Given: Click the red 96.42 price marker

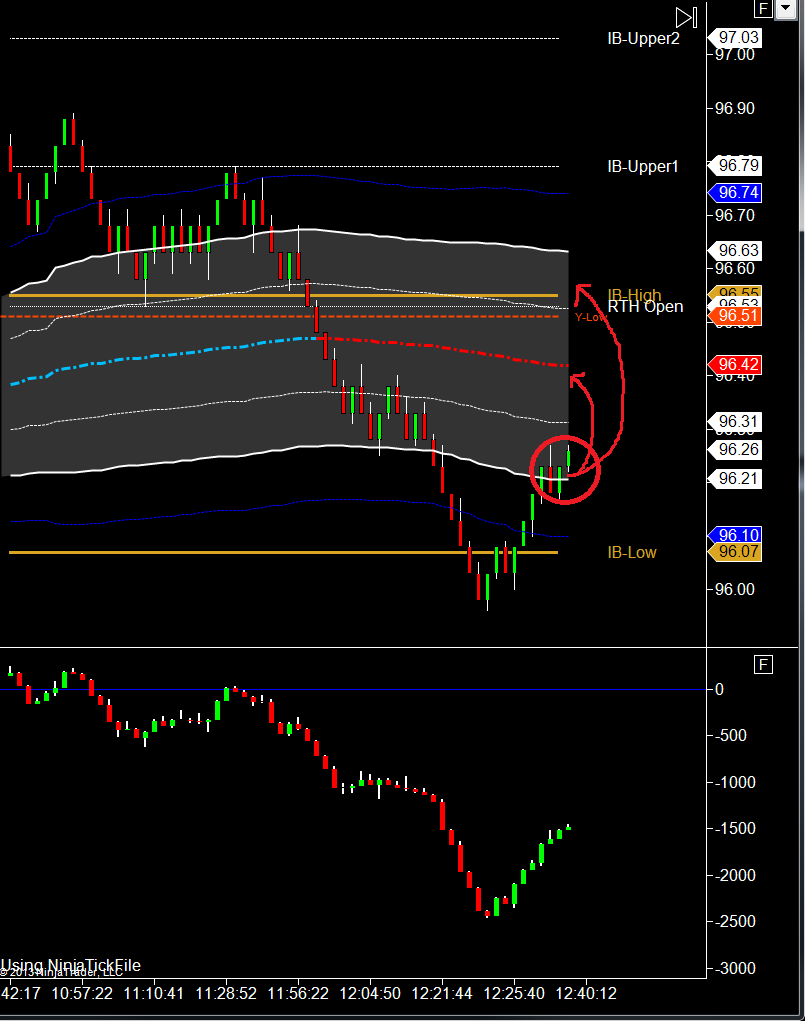Looking at the screenshot, I should pyautogui.click(x=735, y=365).
